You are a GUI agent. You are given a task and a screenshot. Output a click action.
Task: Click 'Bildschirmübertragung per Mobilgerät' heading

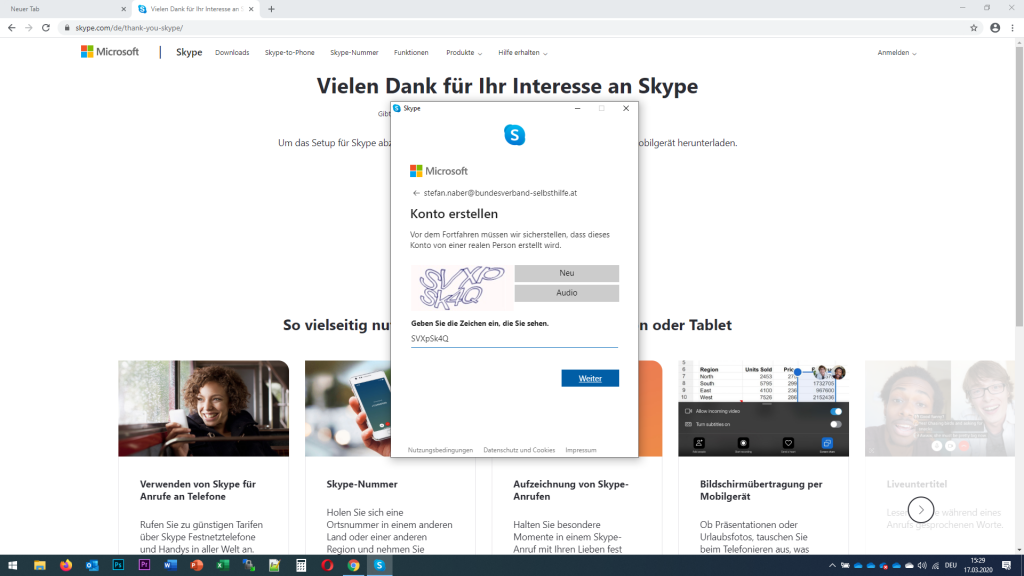pyautogui.click(x=761, y=490)
